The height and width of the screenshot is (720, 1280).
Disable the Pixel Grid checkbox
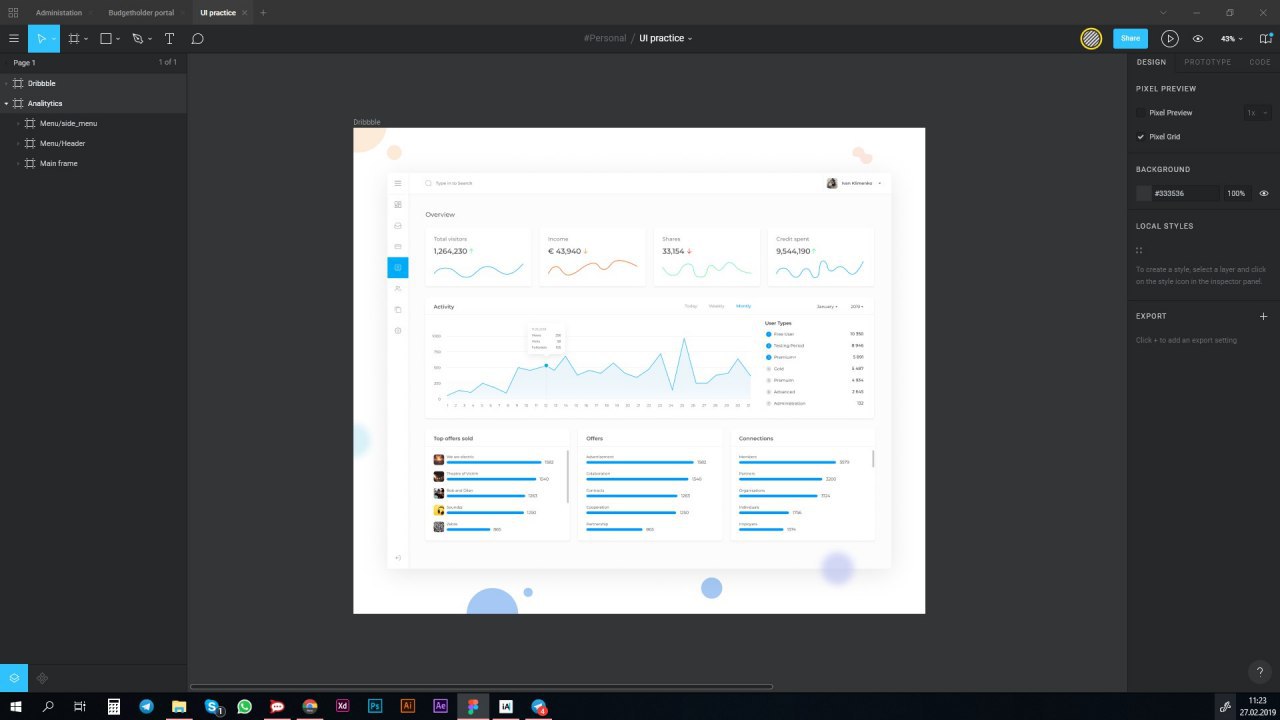point(1141,137)
